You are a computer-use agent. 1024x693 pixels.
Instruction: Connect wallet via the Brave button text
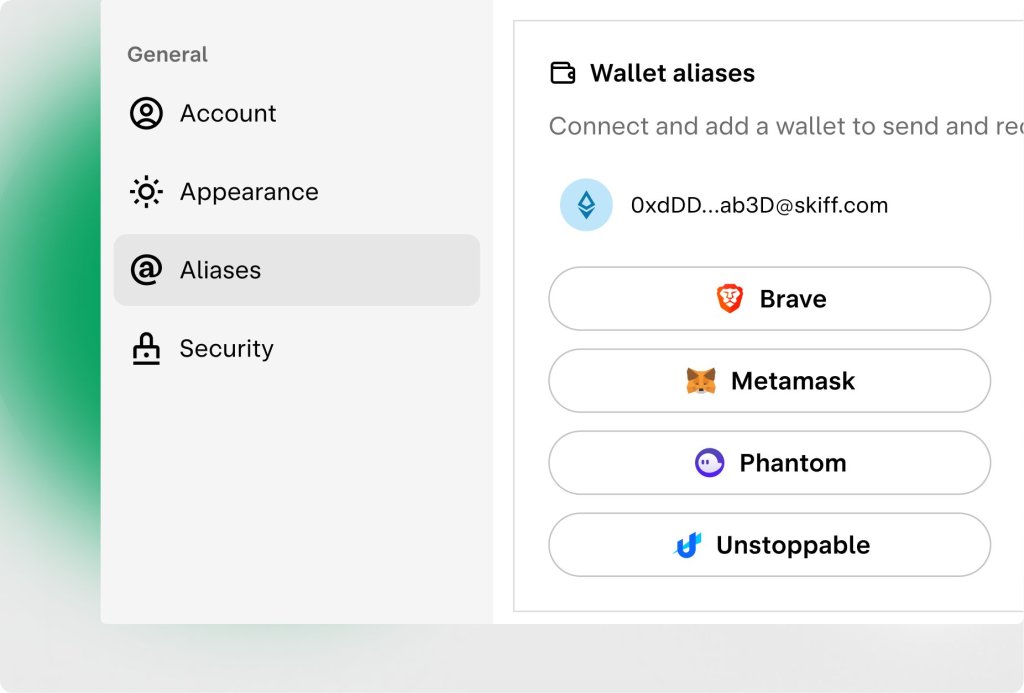[x=793, y=299]
